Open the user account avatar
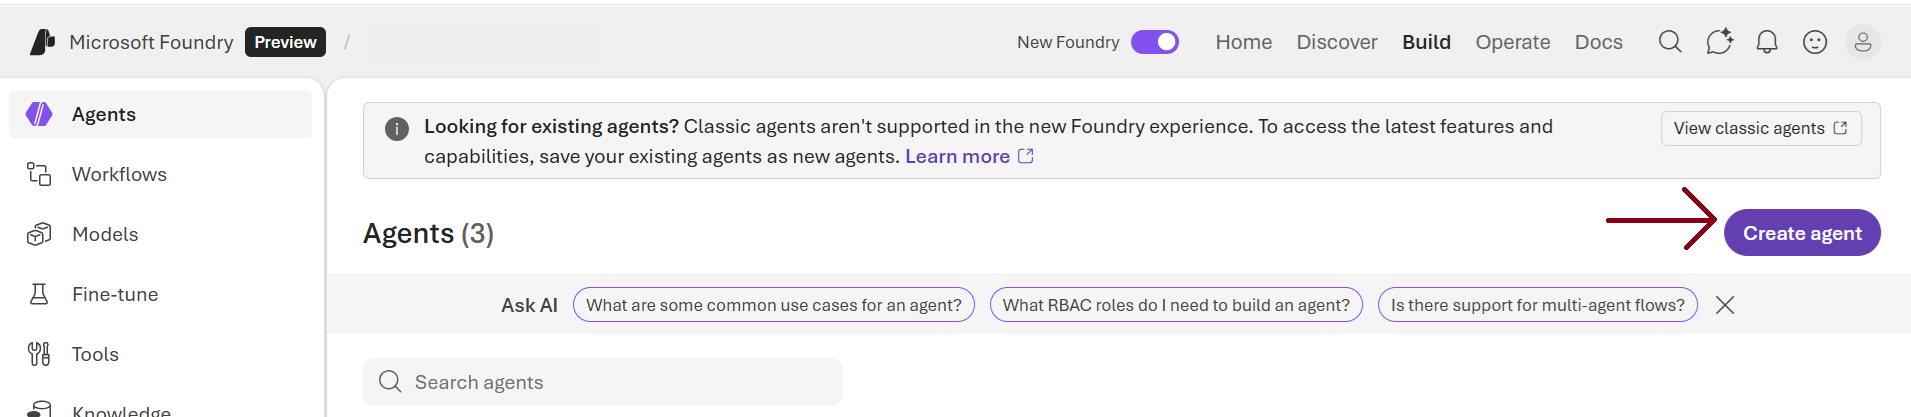Image resolution: width=1911 pixels, height=417 pixels. tap(1862, 42)
